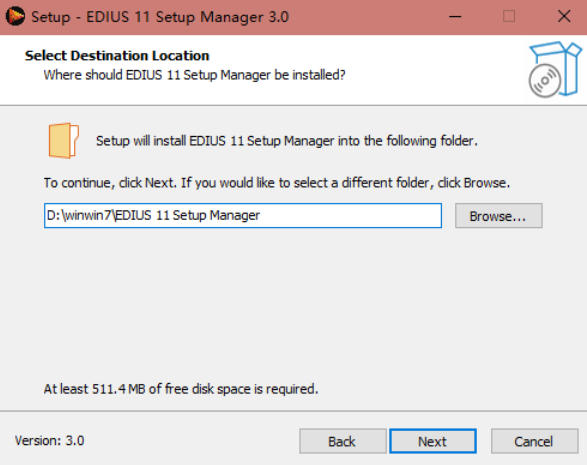Click the 511.4 MB disk space notice
This screenshot has height=465, width=587.
click(181, 389)
